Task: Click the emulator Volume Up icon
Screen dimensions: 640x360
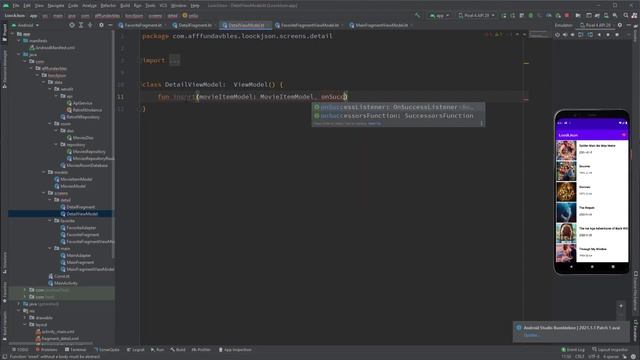Action: pyautogui.click(x=565, y=35)
